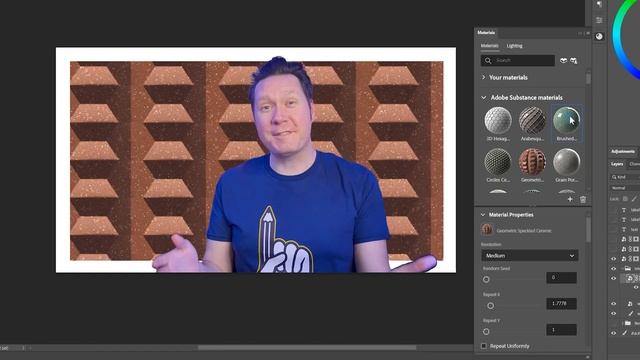Screen dimensions: 640x360
Task: Toggle visibility eye of bottom-most layer
Action: tap(613, 333)
